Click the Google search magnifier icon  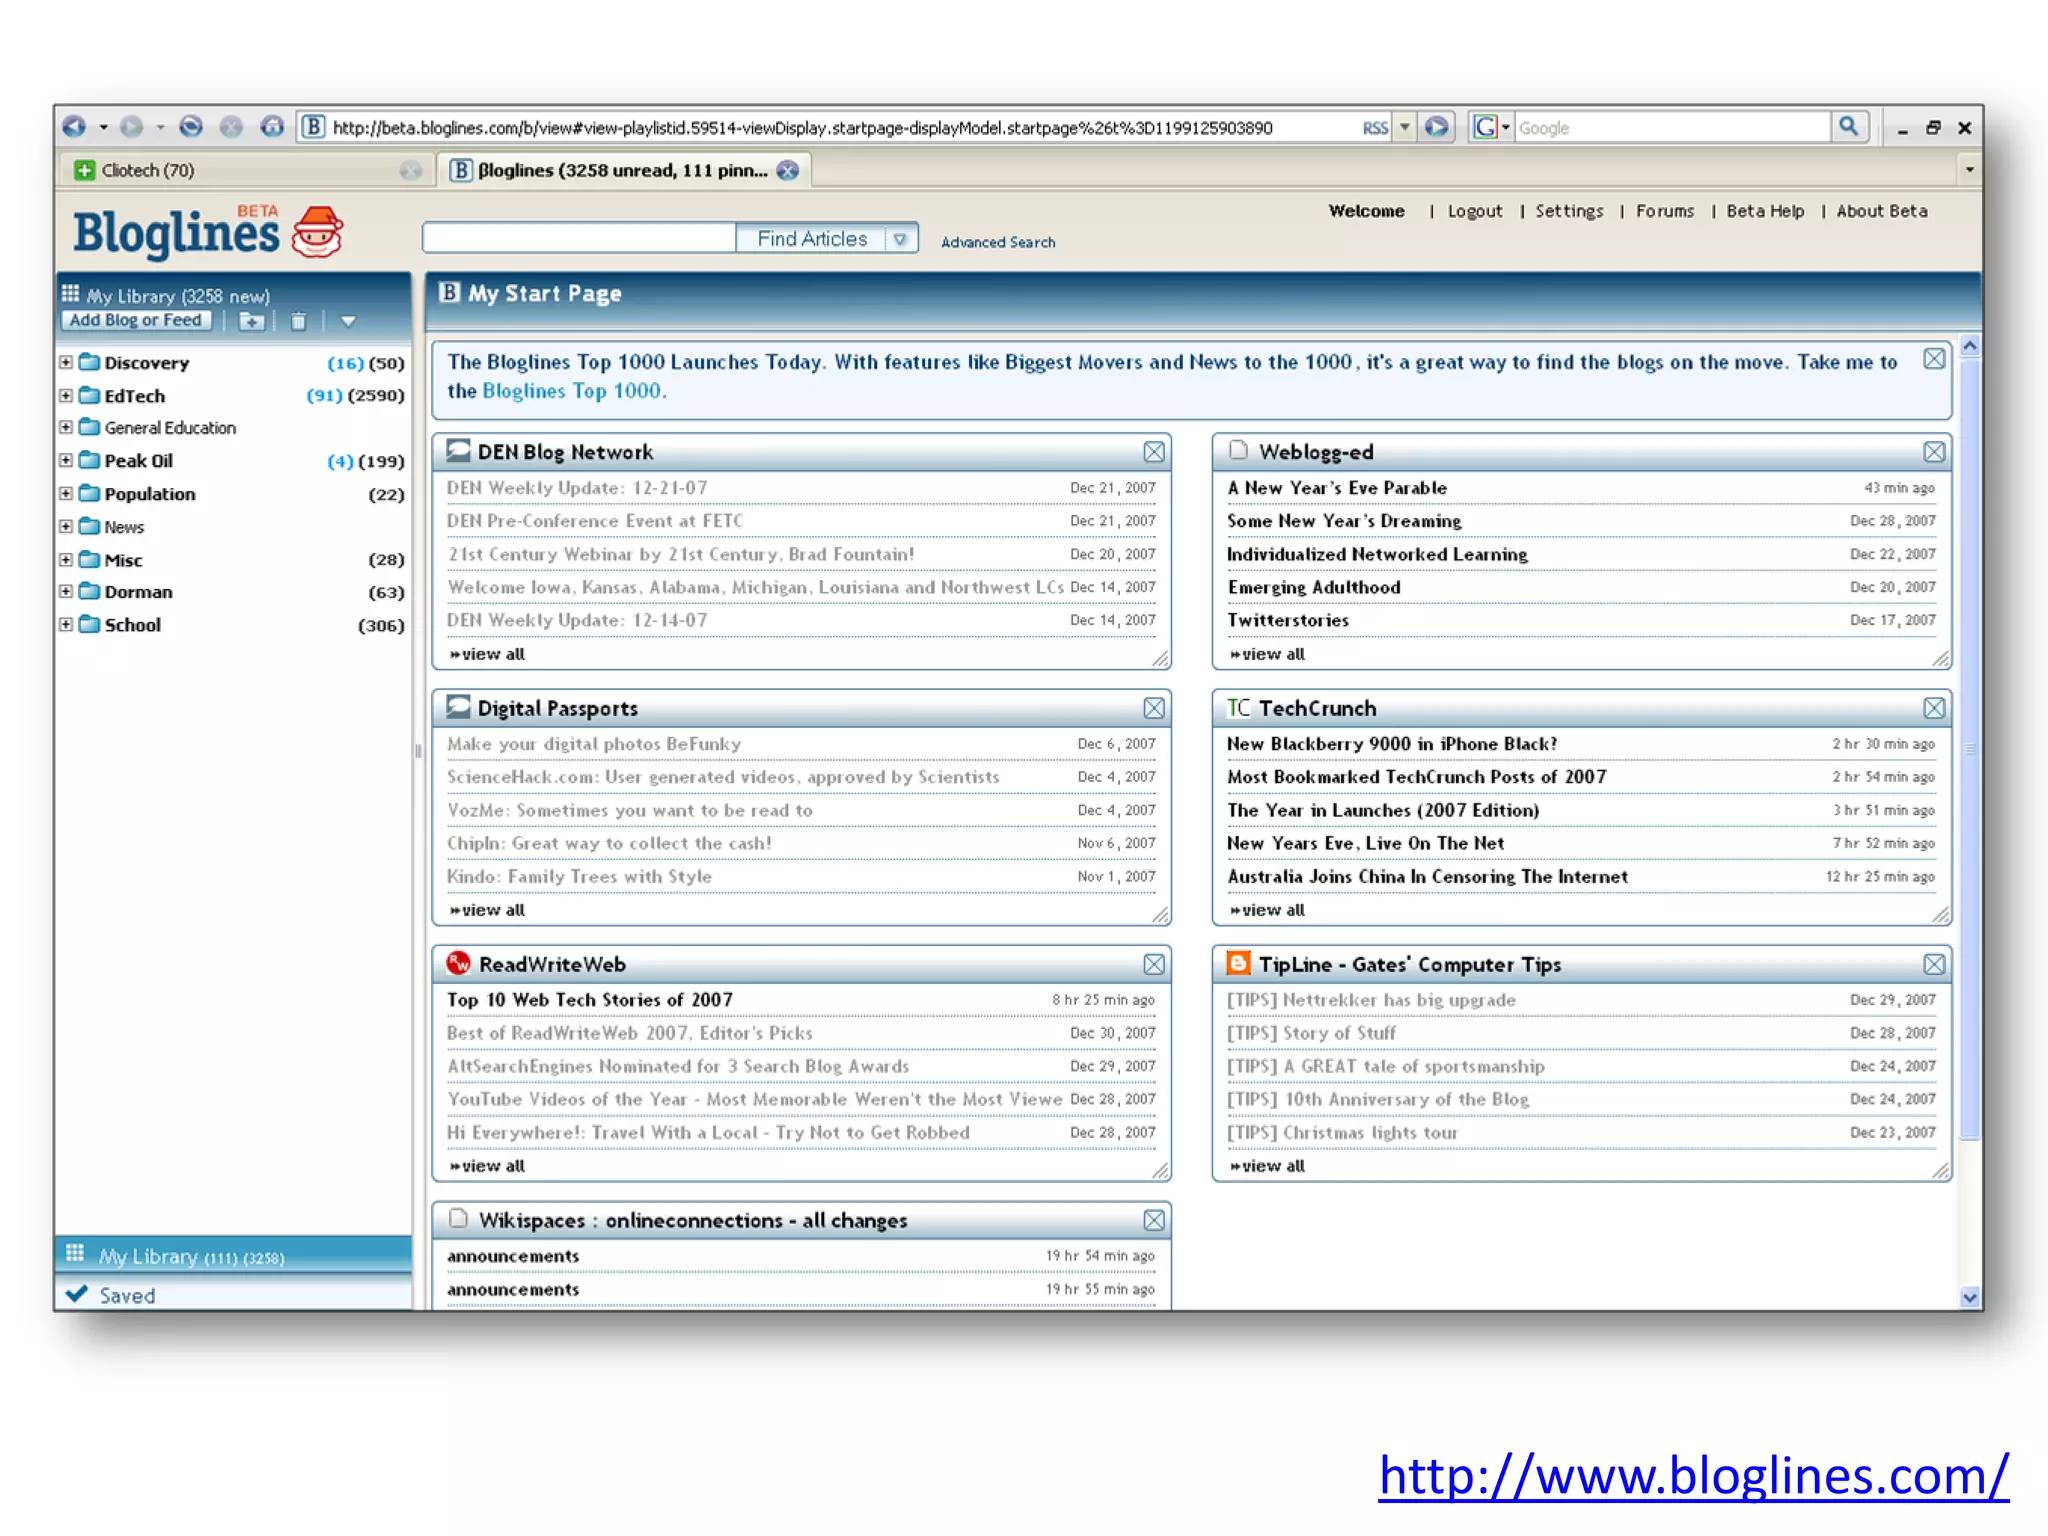(x=1849, y=127)
